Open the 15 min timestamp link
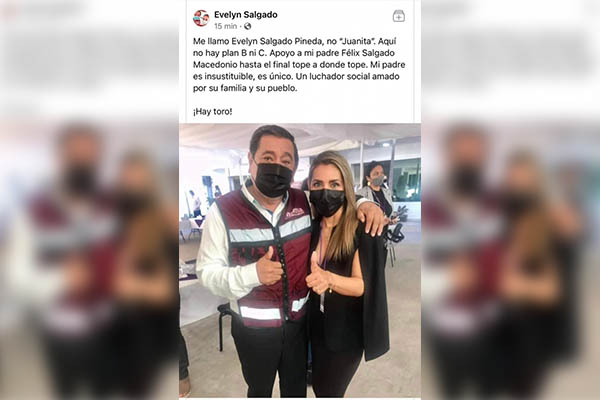This screenshot has height=400, width=600. (x=225, y=26)
